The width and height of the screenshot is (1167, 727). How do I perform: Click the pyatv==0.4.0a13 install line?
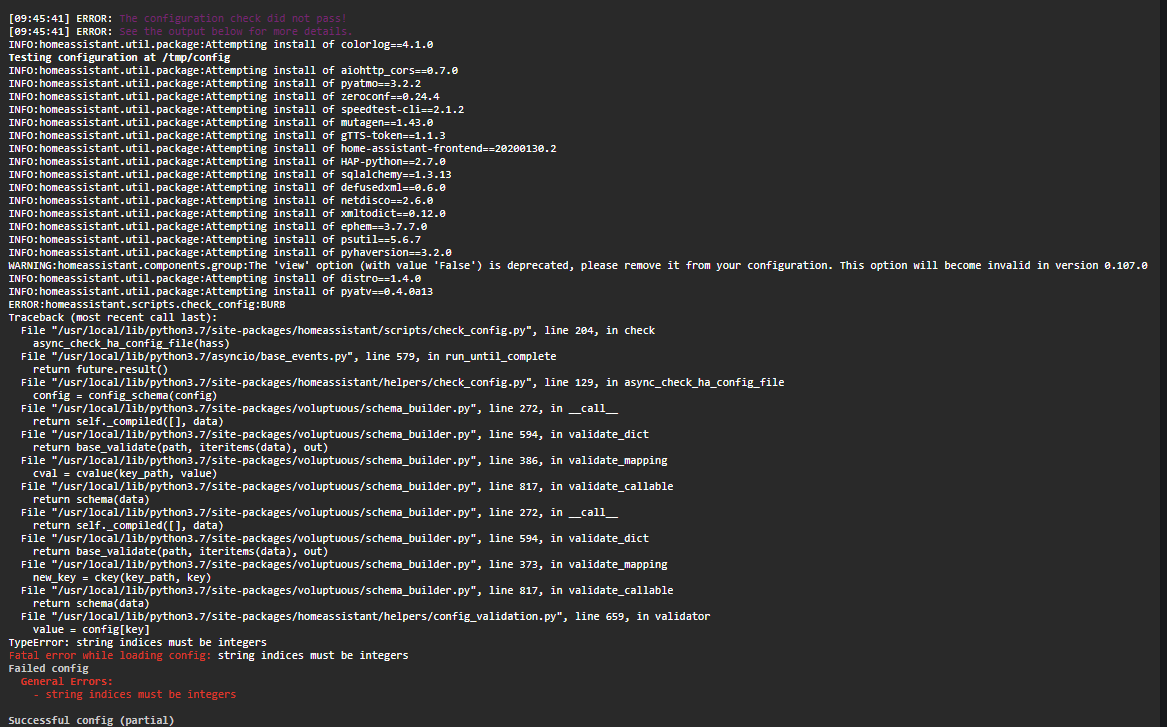(x=221, y=291)
